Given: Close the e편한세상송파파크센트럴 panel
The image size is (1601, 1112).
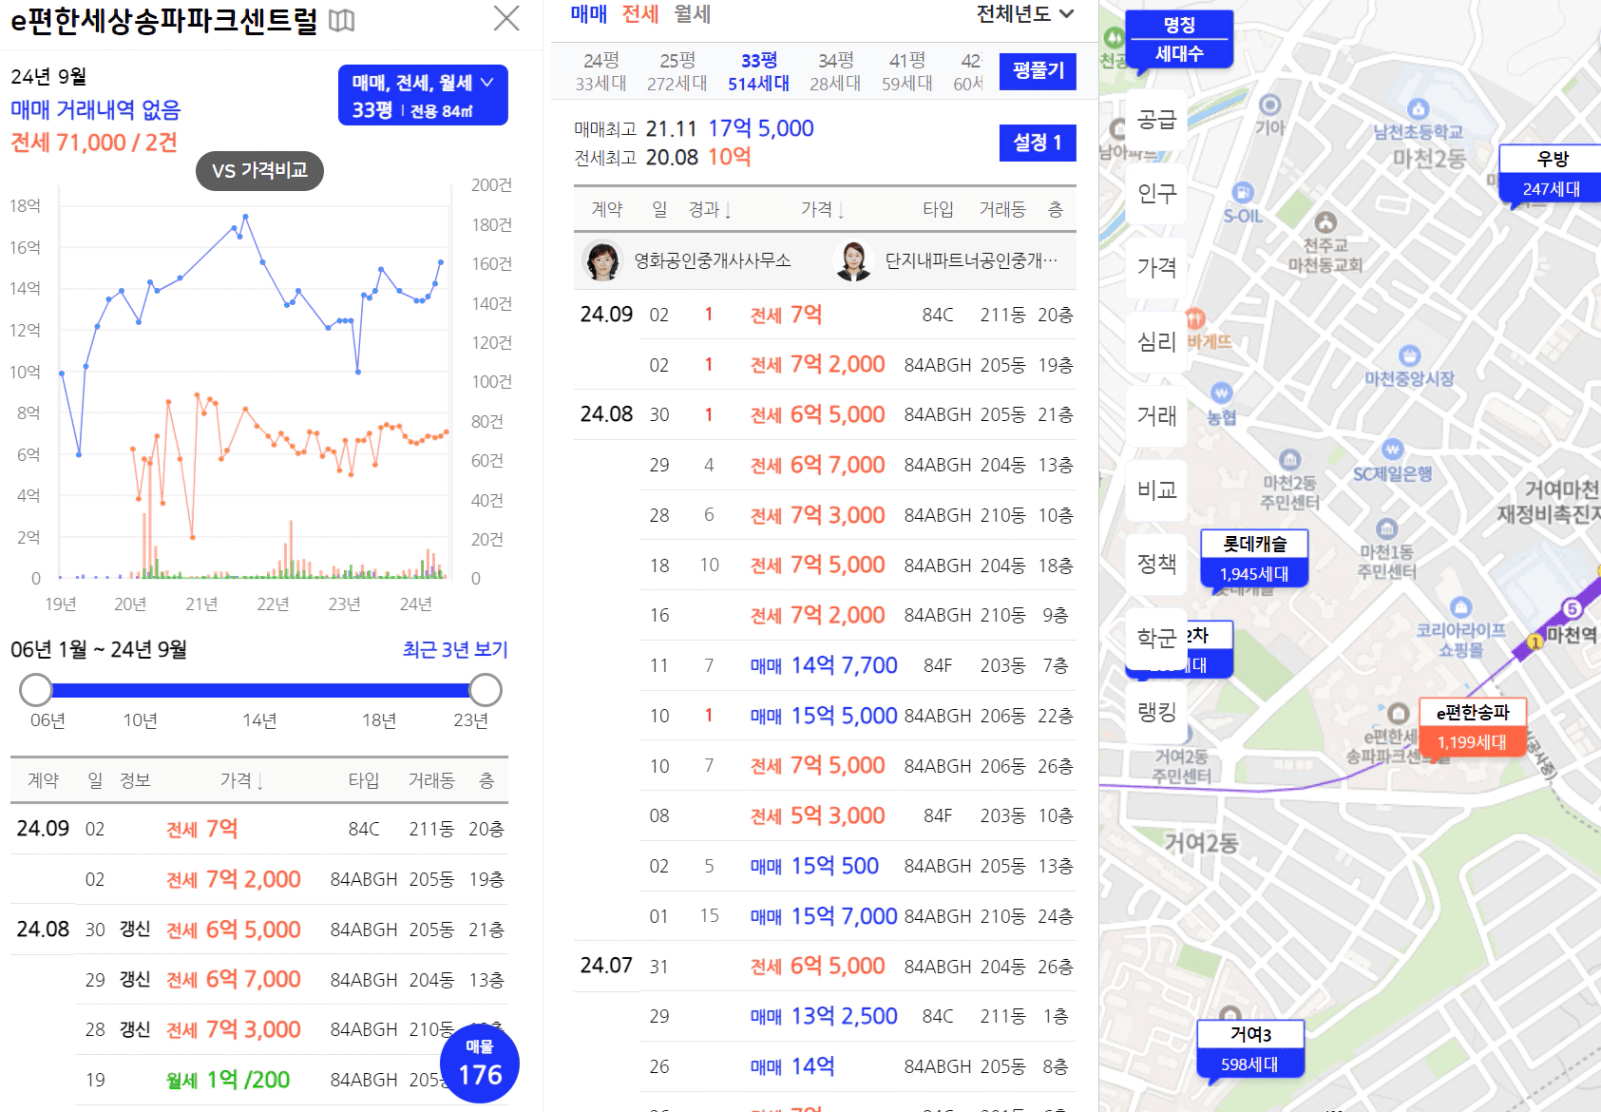Looking at the screenshot, I should tap(507, 18).
